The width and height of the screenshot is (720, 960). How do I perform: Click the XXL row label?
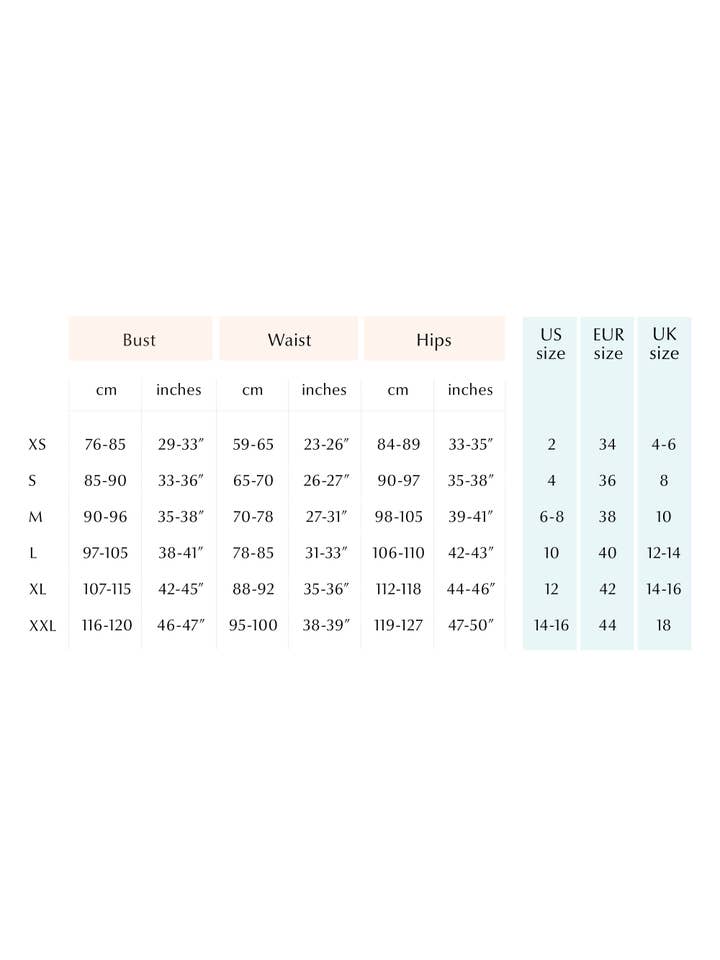pos(42,625)
